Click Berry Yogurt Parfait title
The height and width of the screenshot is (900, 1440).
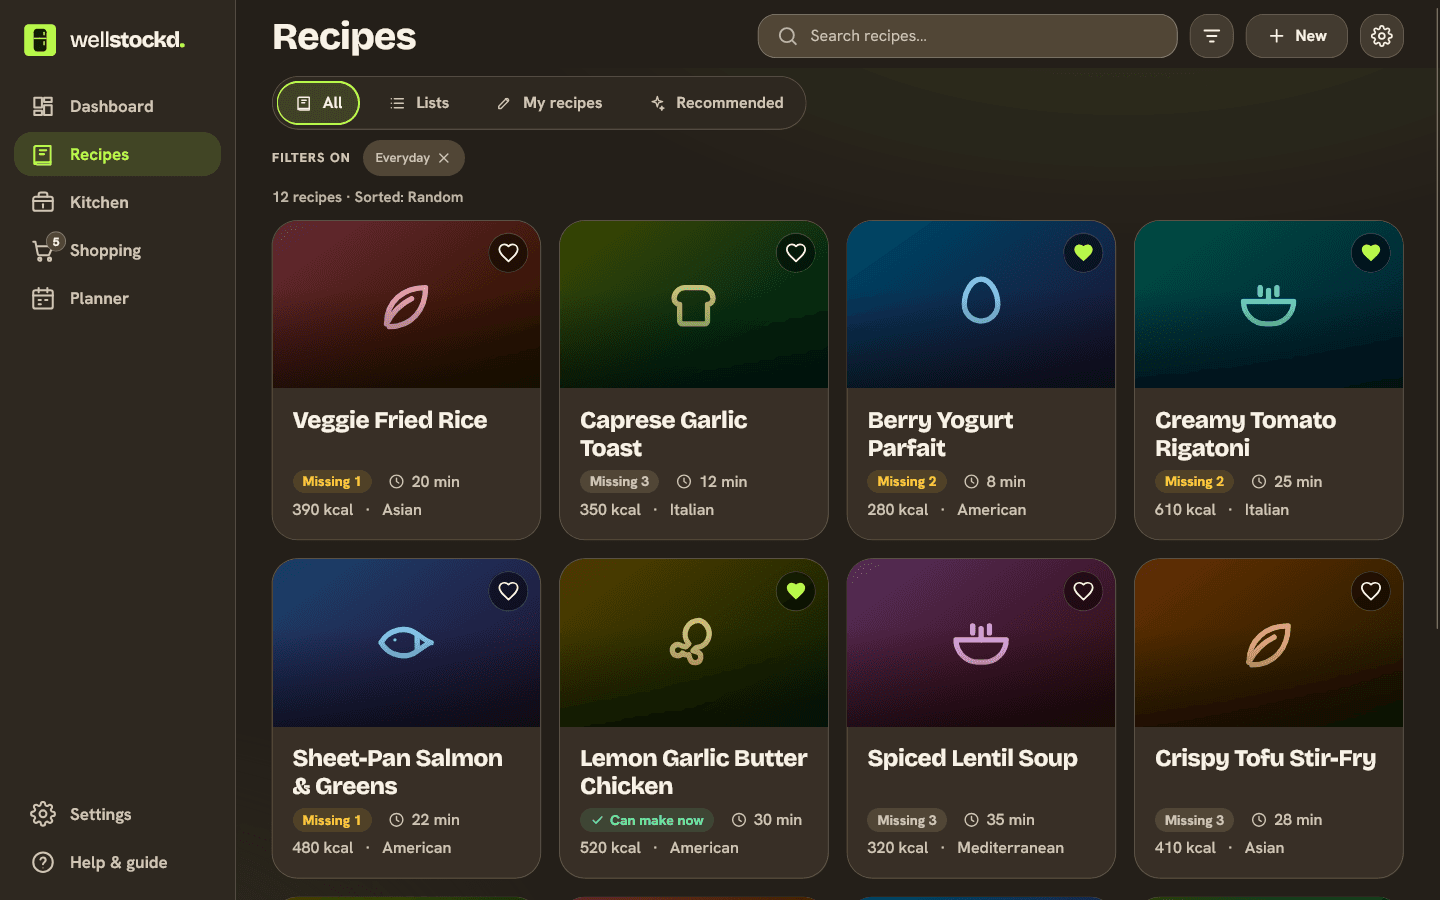pos(940,434)
